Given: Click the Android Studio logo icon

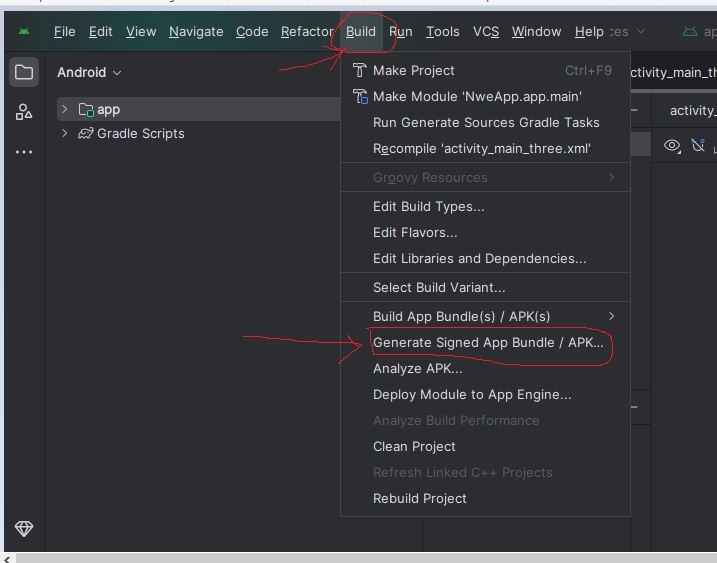Looking at the screenshot, I should click(24, 32).
